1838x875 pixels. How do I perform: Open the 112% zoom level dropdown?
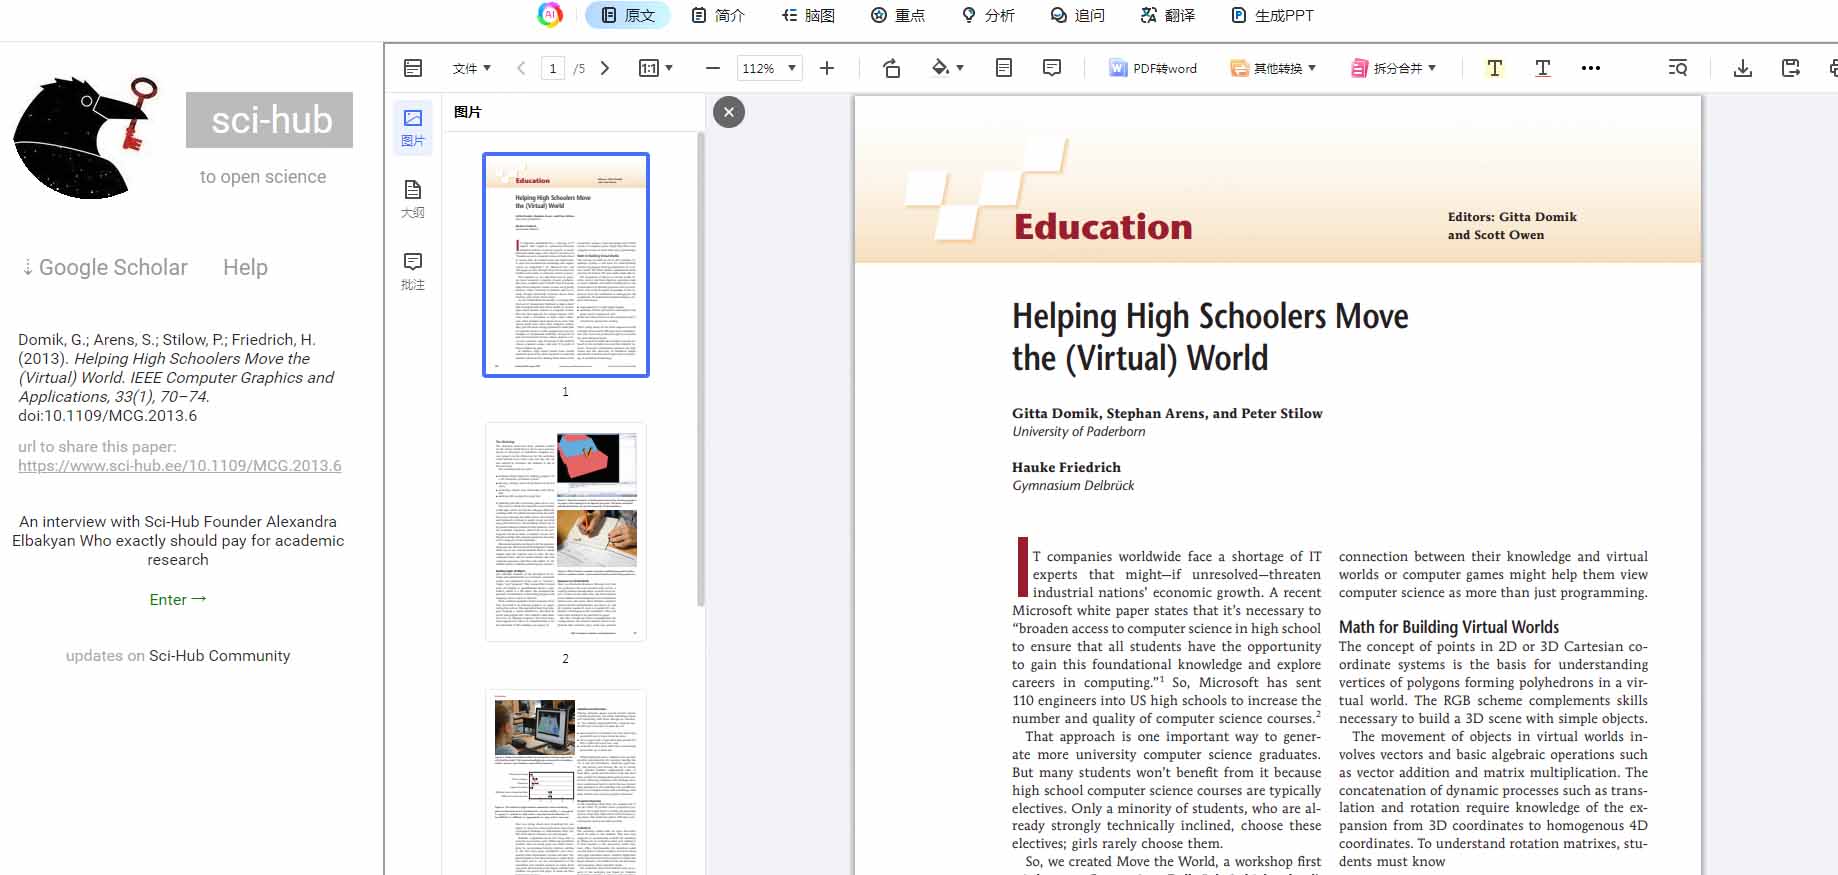pyautogui.click(x=770, y=68)
